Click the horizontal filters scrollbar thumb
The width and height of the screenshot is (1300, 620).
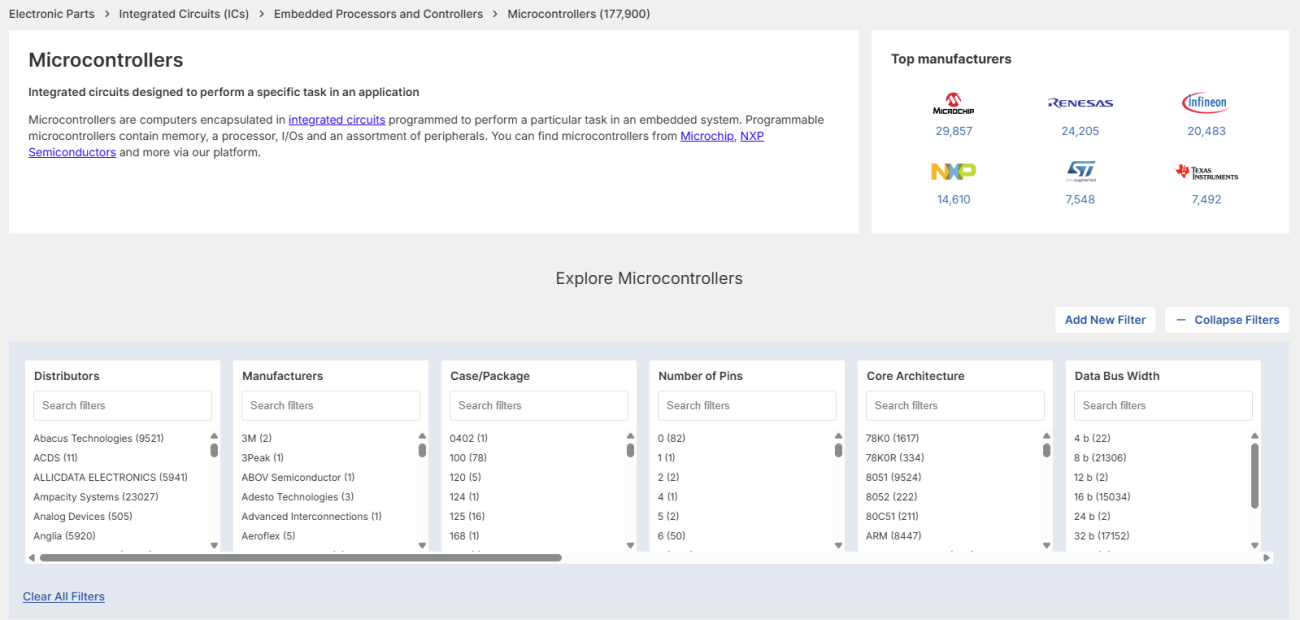(x=300, y=558)
